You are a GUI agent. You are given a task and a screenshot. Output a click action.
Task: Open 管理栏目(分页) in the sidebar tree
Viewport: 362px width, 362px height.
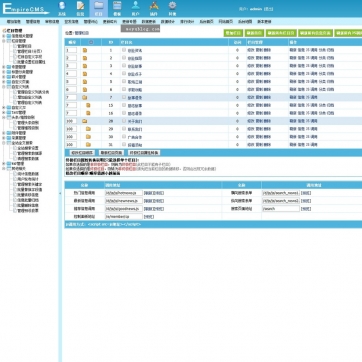[30, 51]
